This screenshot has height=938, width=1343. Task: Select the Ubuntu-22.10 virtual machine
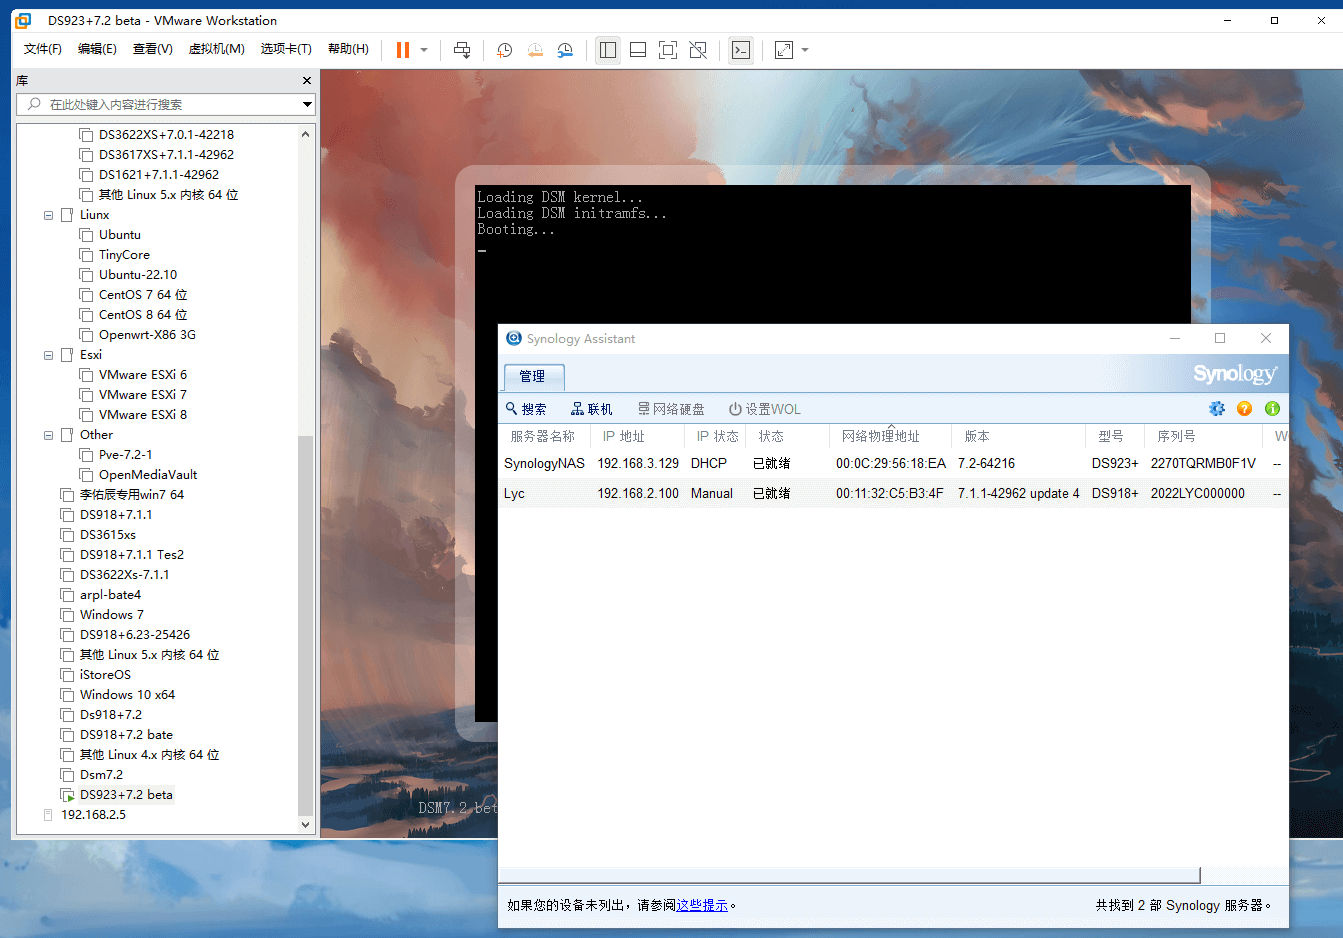point(138,275)
